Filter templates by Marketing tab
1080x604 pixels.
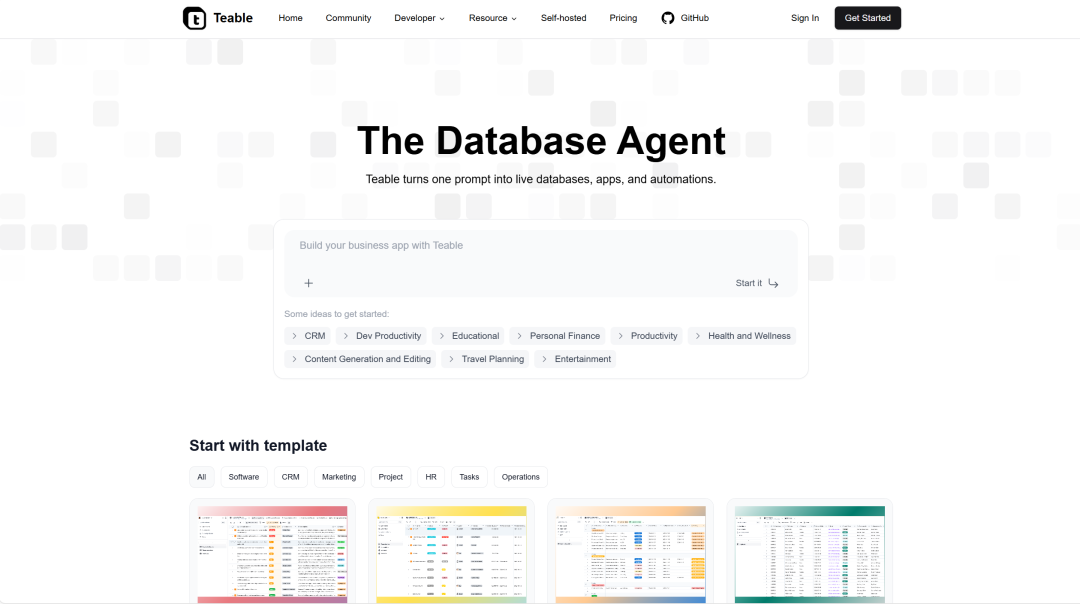coord(339,477)
